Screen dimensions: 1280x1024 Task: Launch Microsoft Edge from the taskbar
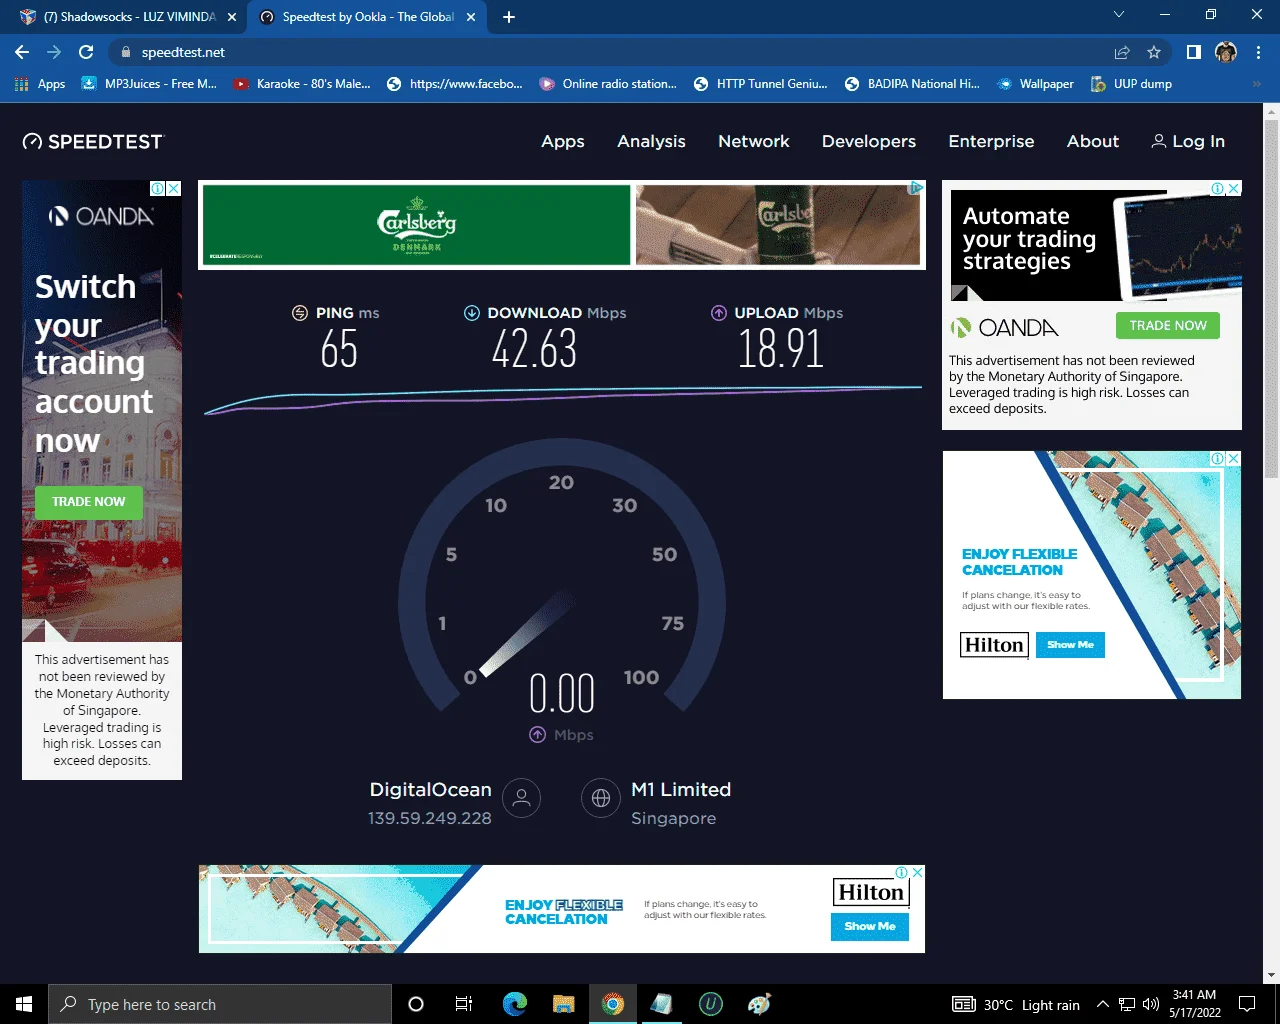pos(514,1004)
